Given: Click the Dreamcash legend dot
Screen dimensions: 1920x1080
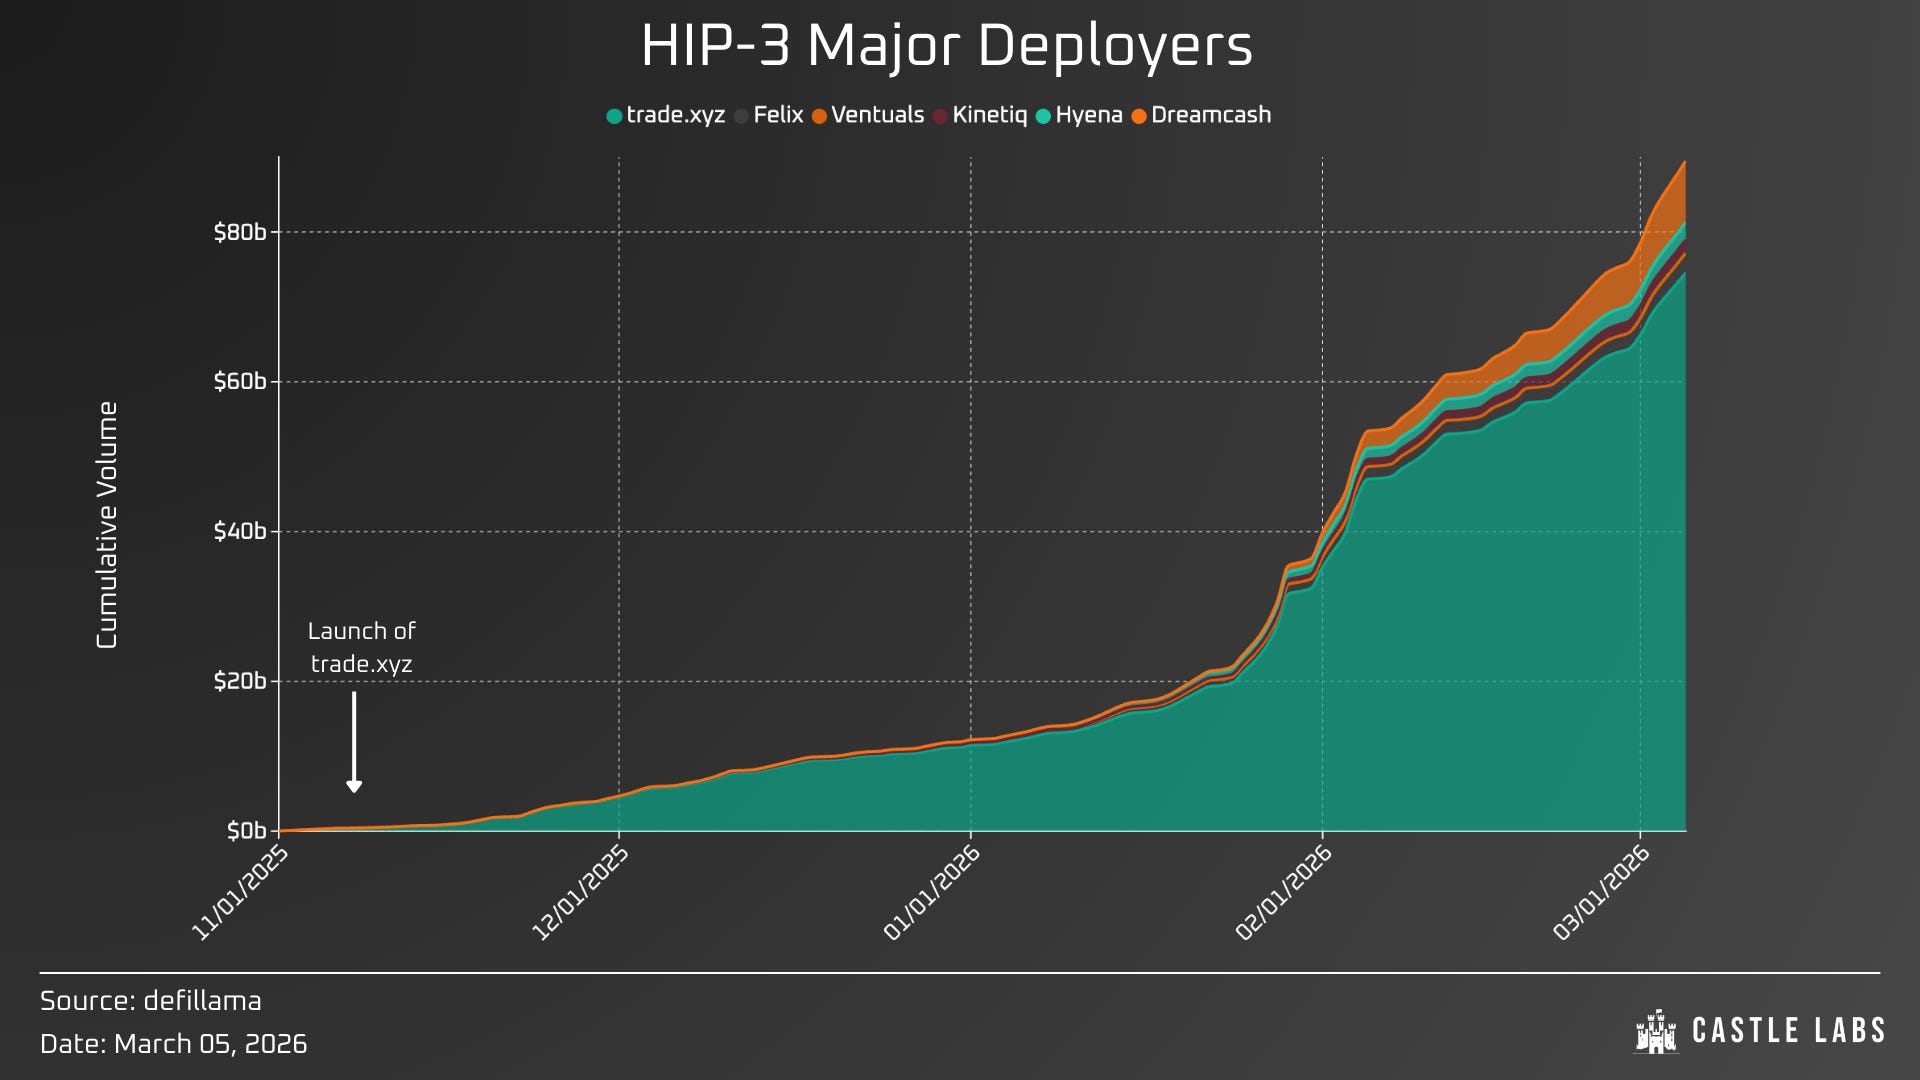Looking at the screenshot, I should pos(1138,117).
